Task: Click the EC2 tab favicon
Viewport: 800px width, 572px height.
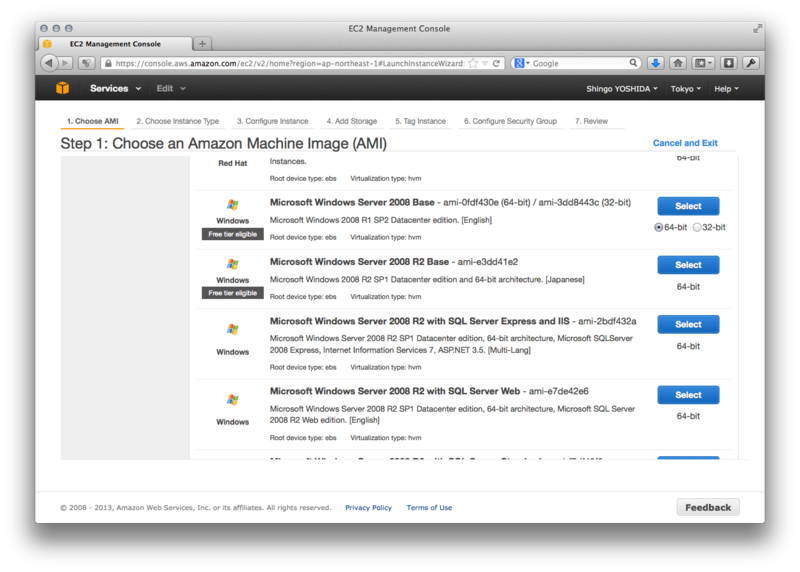Action: tap(47, 44)
